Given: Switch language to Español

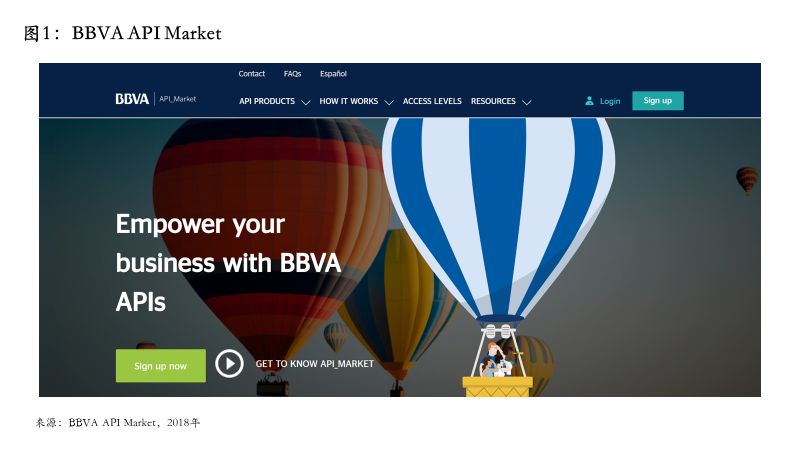Looking at the screenshot, I should [x=333, y=73].
